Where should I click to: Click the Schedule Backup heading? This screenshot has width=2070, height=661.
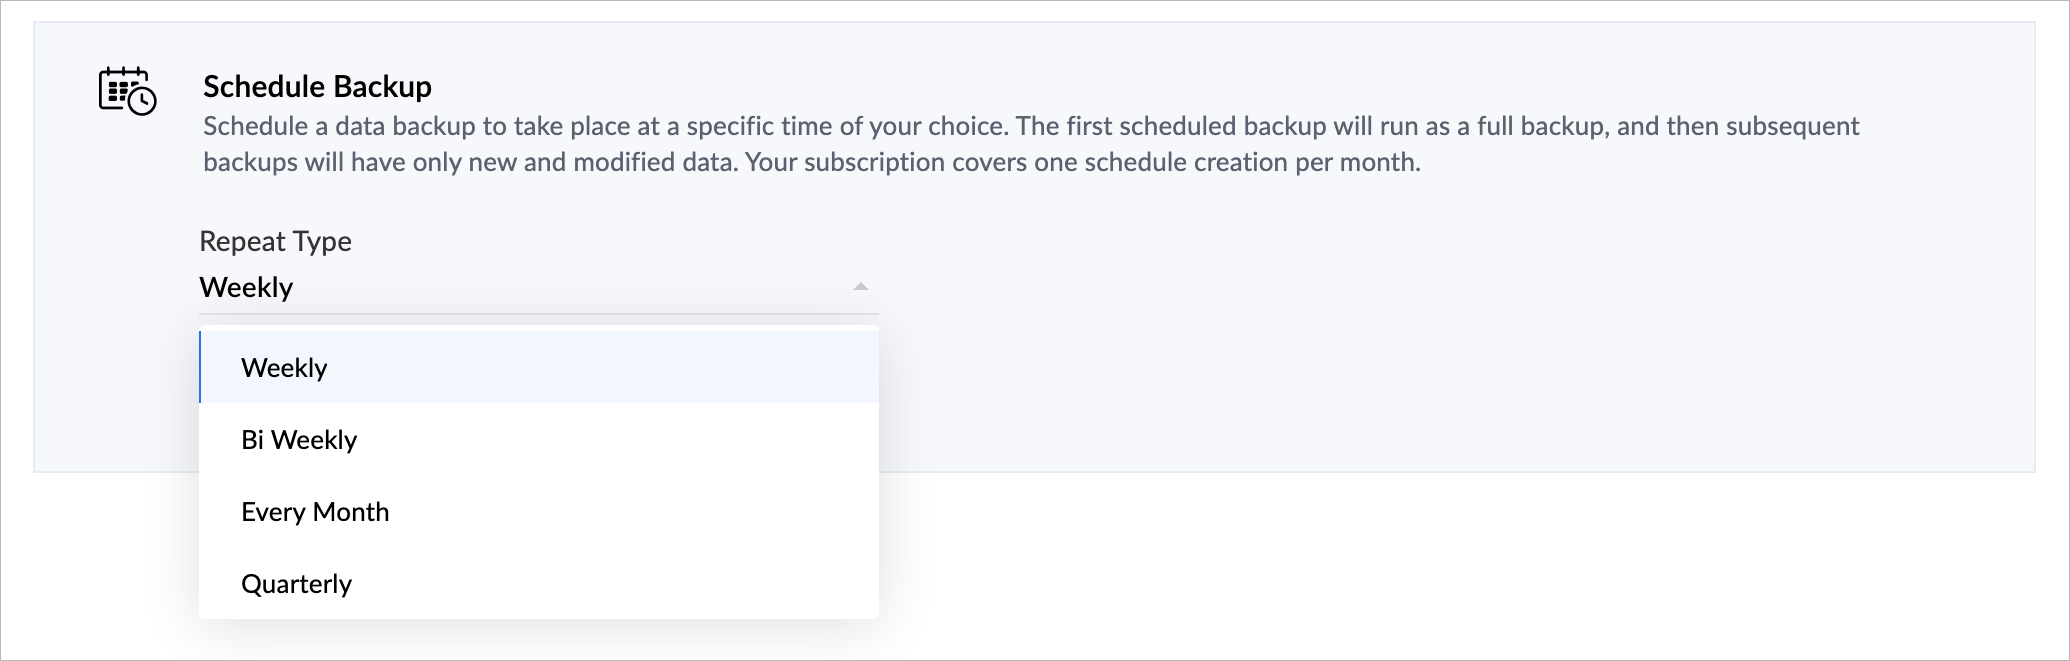(317, 87)
